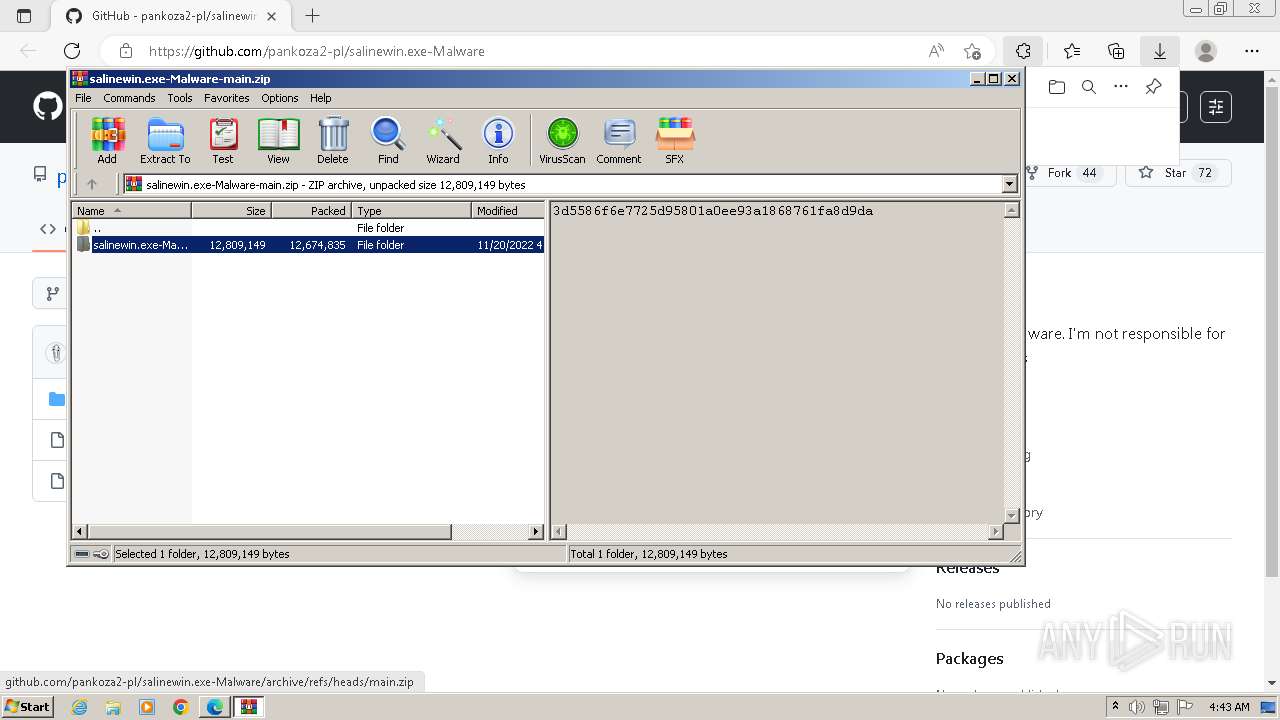The image size is (1280, 720).
Task: Click the Find magnifier icon
Action: [x=388, y=140]
